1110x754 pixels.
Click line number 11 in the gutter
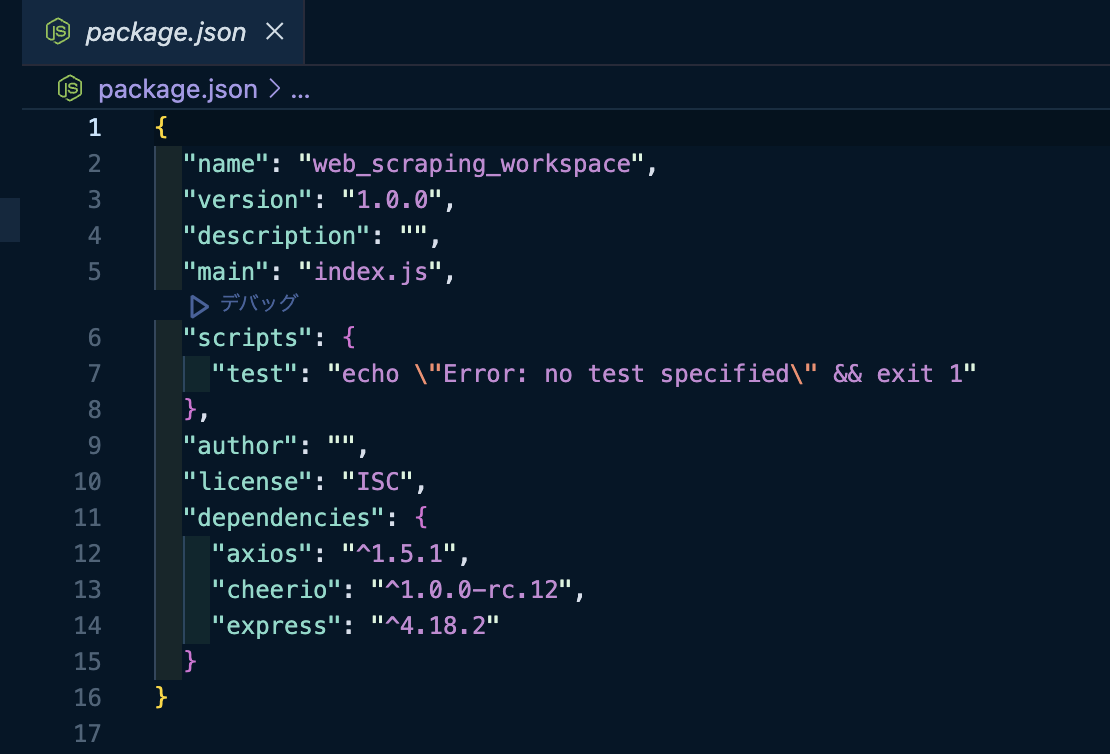88,518
